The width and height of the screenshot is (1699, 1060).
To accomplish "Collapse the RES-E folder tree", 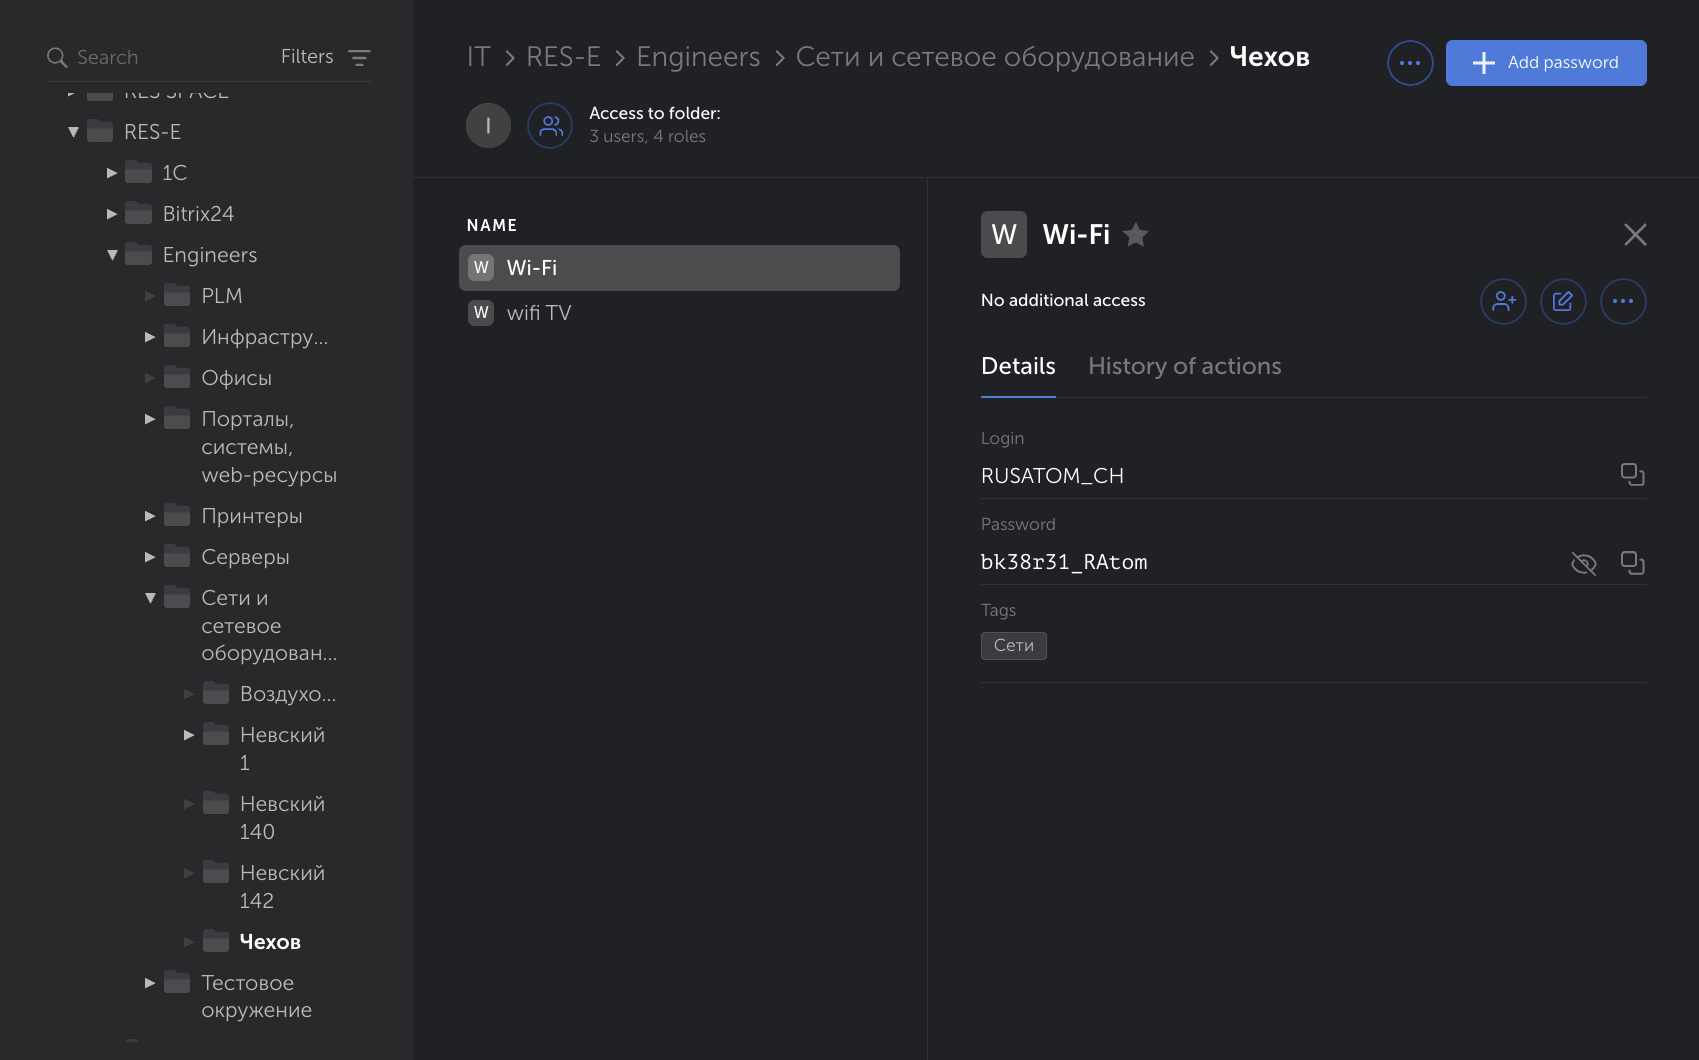I will [73, 132].
